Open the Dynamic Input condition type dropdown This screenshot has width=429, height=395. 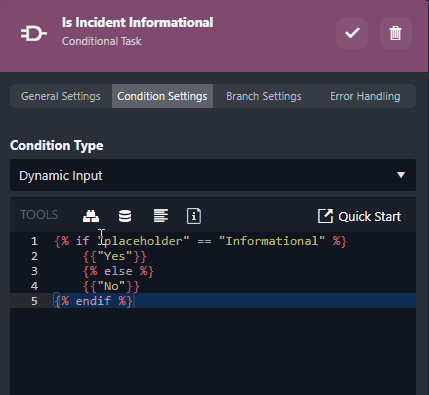[x=213, y=175]
